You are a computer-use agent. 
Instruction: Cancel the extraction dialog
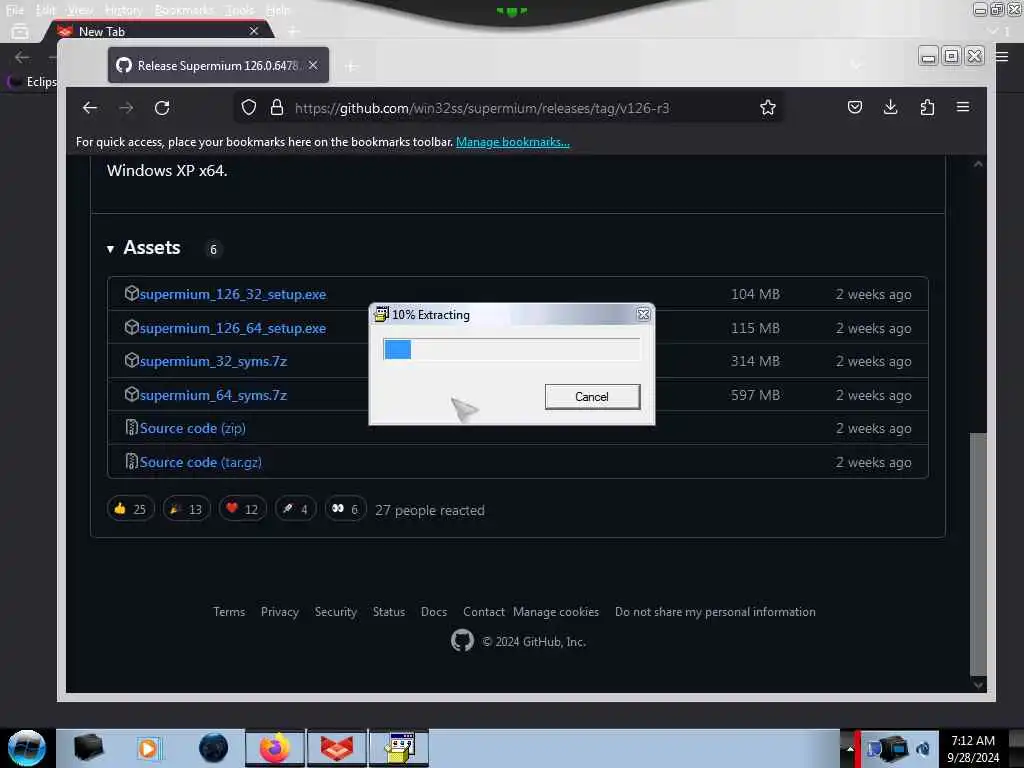[592, 396]
